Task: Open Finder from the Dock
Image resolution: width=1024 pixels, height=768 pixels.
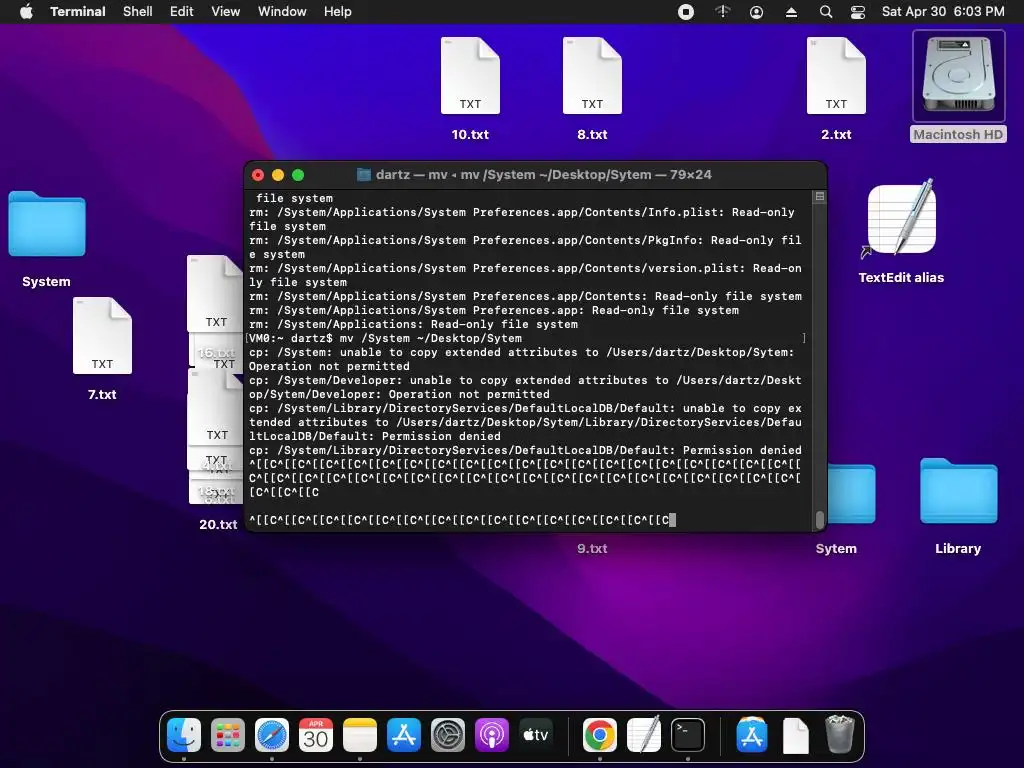Action: click(x=184, y=735)
